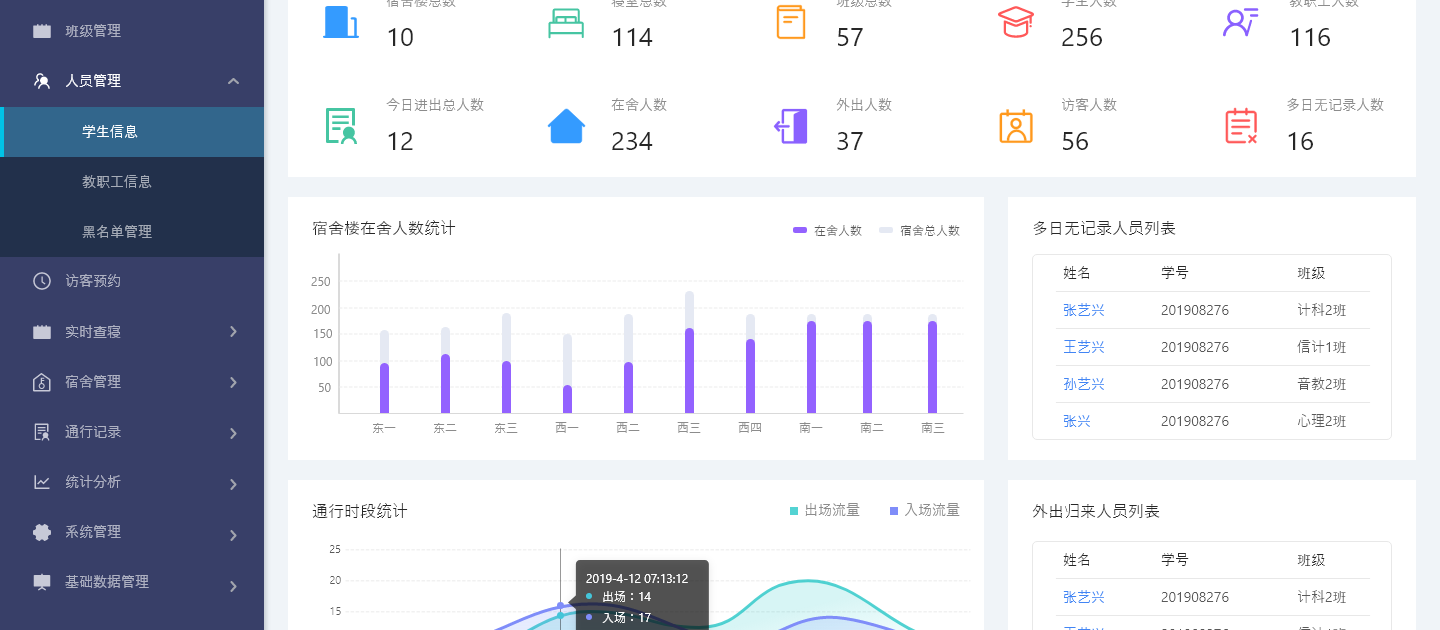Screen dimensions: 1440x630
Task: Click the 心理2班 class cell
Action: (1322, 421)
